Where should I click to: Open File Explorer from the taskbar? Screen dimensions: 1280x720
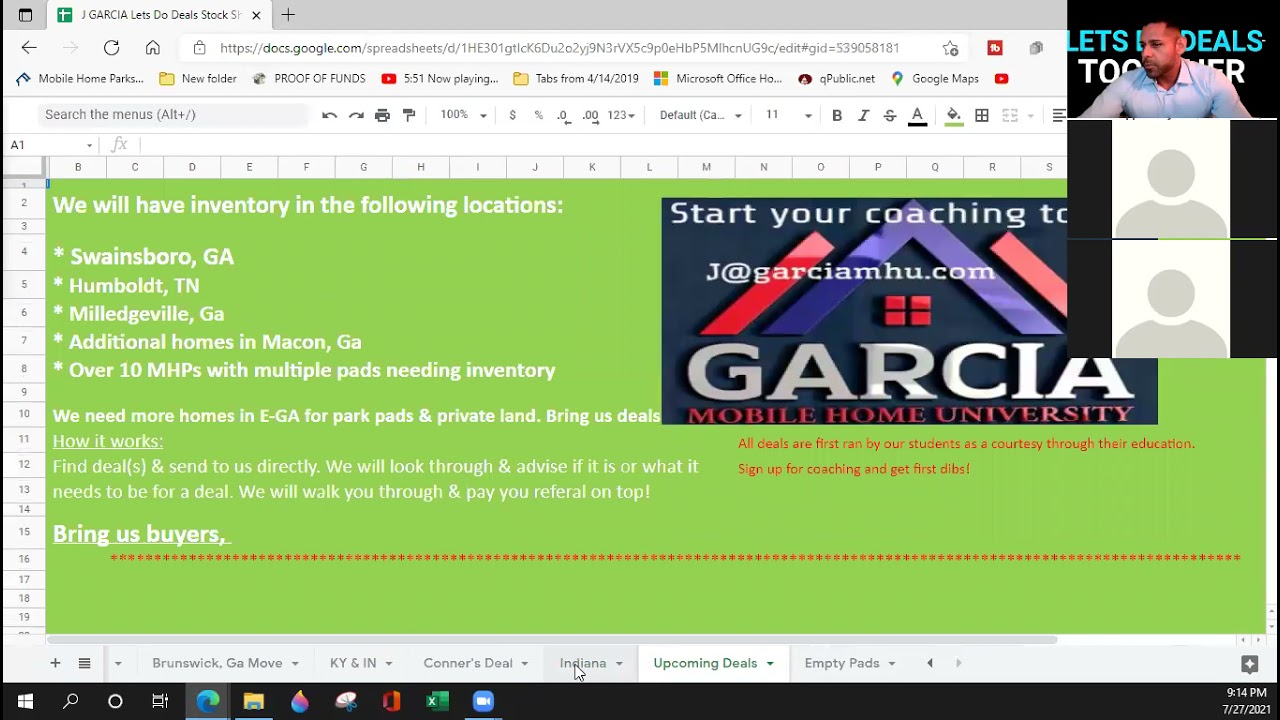pyautogui.click(x=253, y=701)
